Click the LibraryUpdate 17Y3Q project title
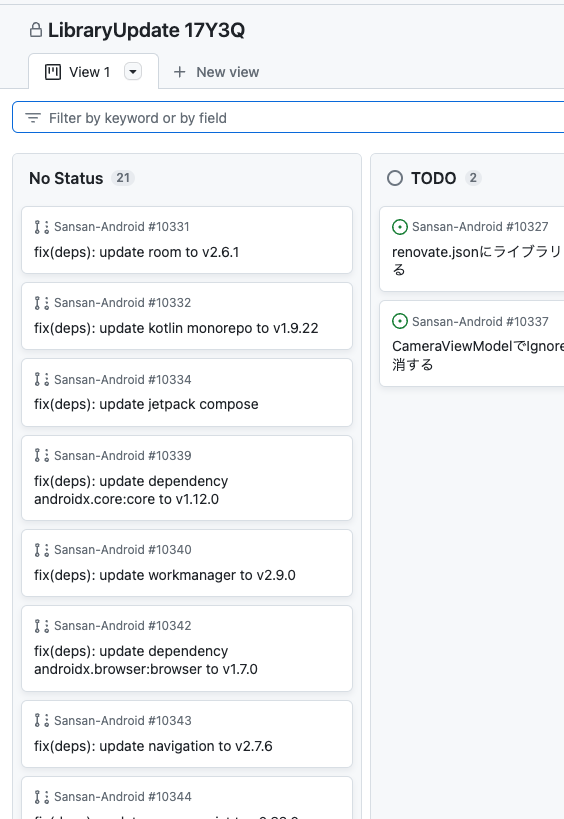Image resolution: width=564 pixels, height=819 pixels. 146,30
